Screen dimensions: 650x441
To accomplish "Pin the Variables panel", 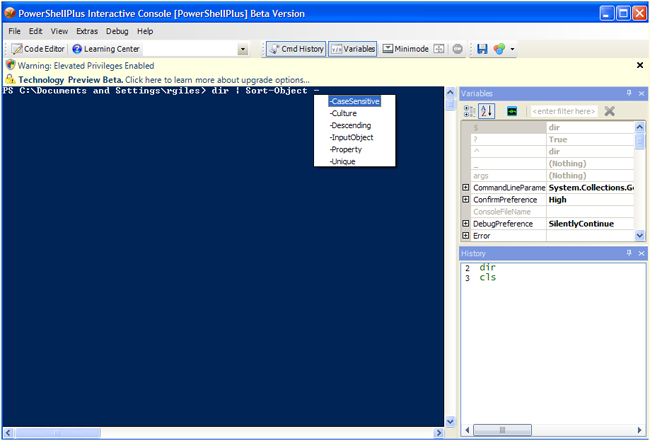I will pyautogui.click(x=629, y=93).
